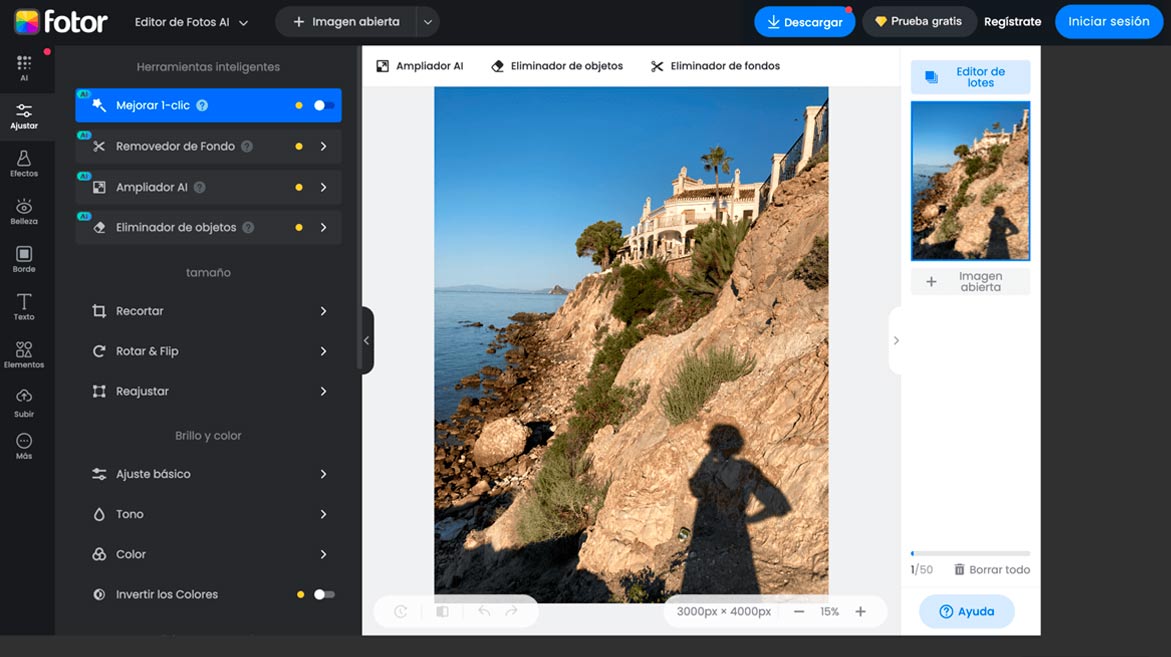Screen dimensions: 1171x657
Task: Click the Color palette icon
Action: (99, 555)
